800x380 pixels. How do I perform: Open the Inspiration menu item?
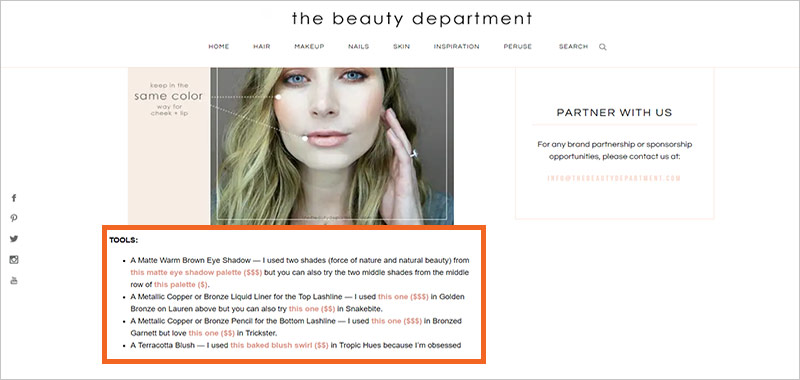(457, 46)
